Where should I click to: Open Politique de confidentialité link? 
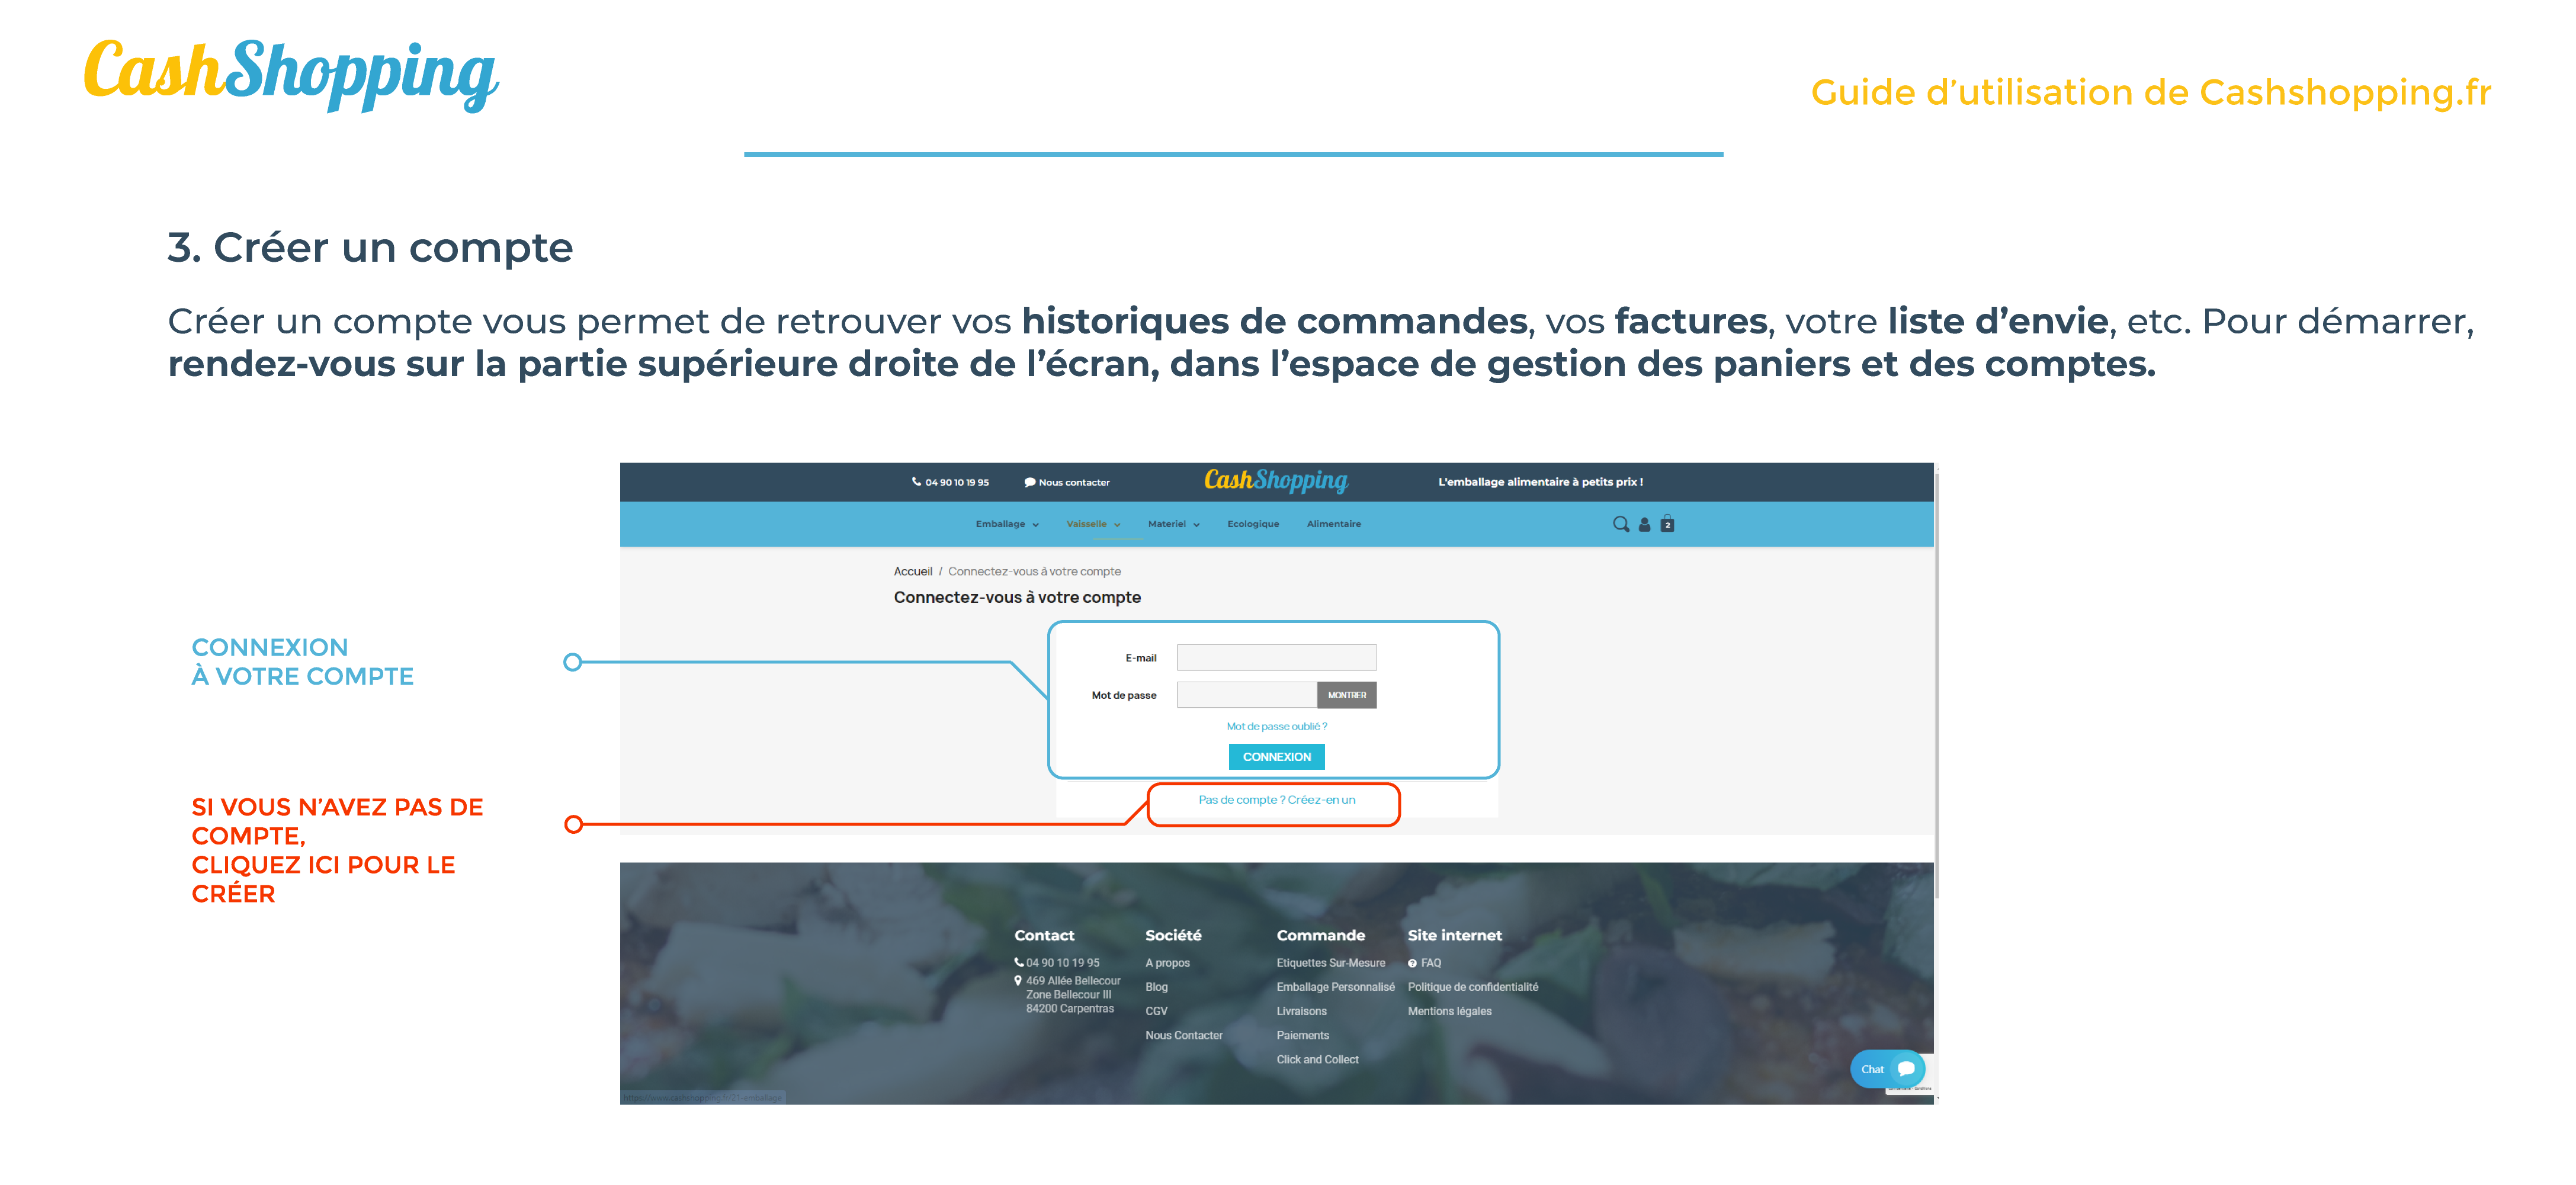click(x=1472, y=987)
